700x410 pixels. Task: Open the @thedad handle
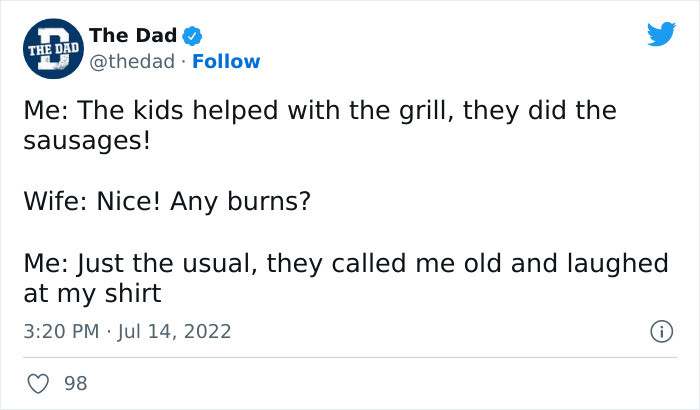click(133, 62)
